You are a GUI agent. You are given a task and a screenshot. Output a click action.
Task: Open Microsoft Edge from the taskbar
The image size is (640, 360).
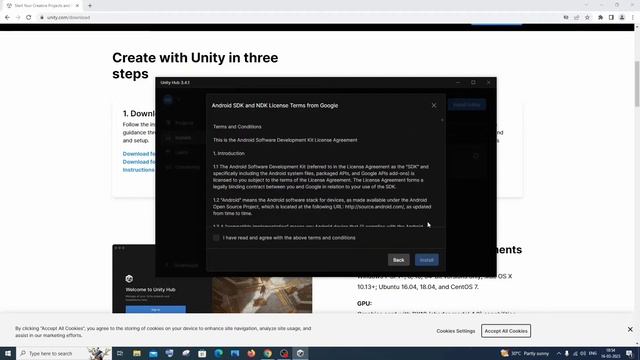click(x=218, y=353)
